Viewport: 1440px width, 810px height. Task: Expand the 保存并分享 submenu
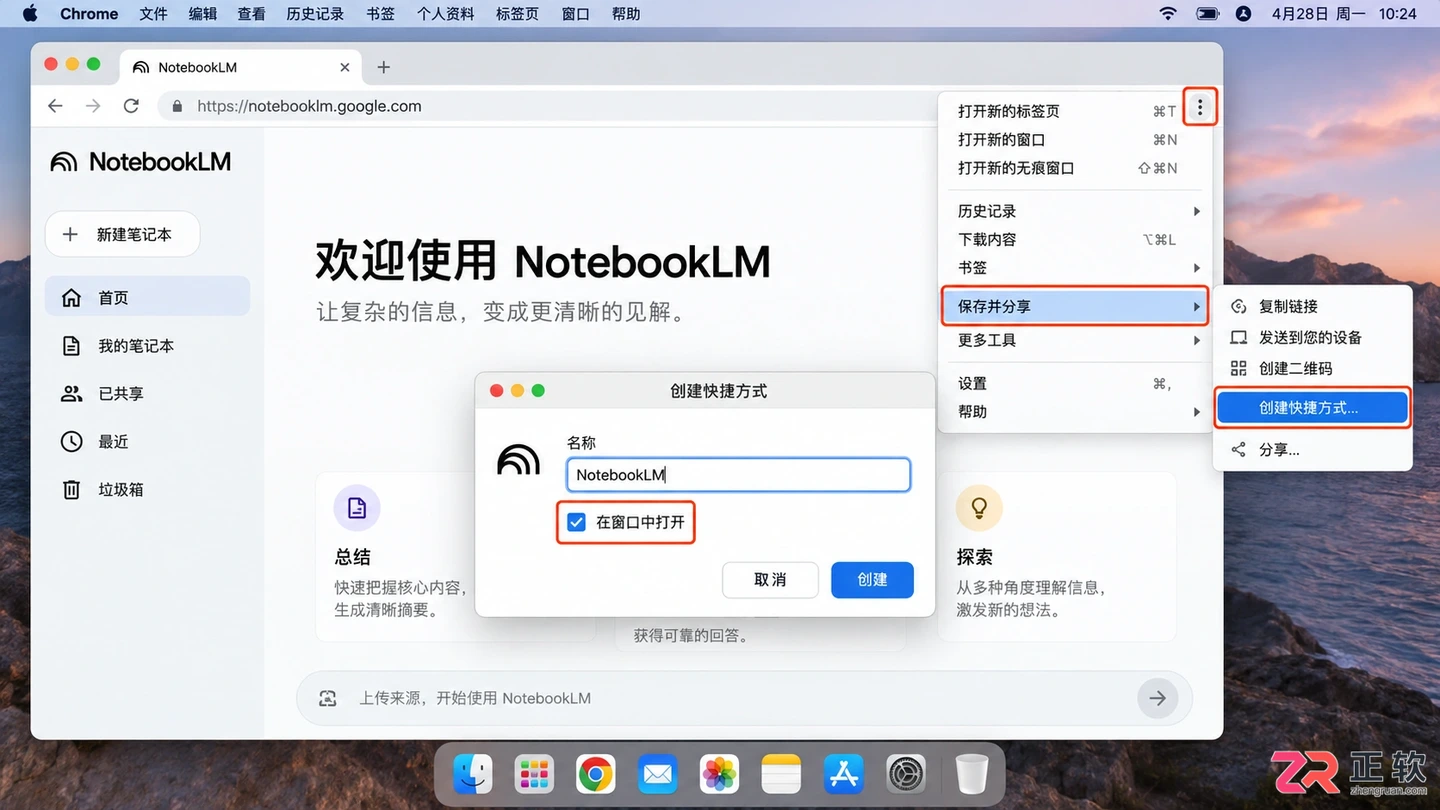1073,306
